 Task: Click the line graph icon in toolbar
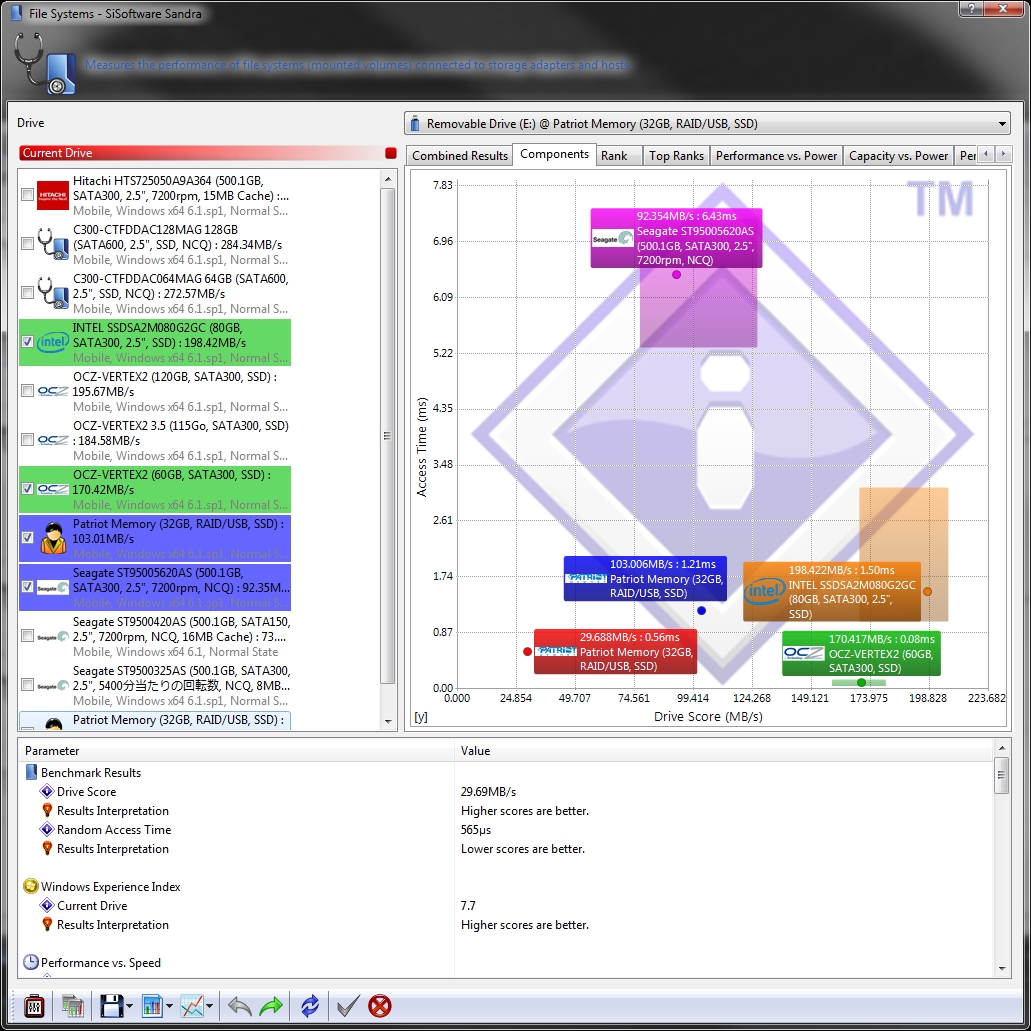click(x=192, y=1005)
